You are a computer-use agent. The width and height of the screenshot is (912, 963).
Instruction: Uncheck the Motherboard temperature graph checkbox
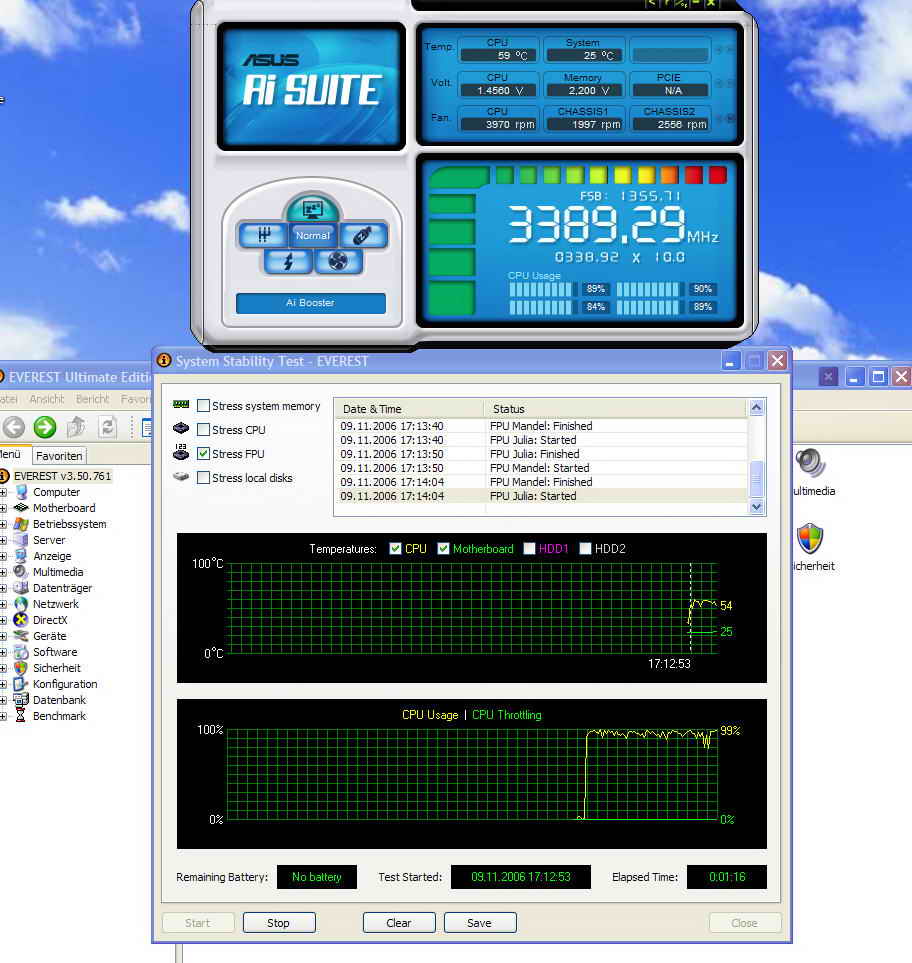tap(443, 548)
